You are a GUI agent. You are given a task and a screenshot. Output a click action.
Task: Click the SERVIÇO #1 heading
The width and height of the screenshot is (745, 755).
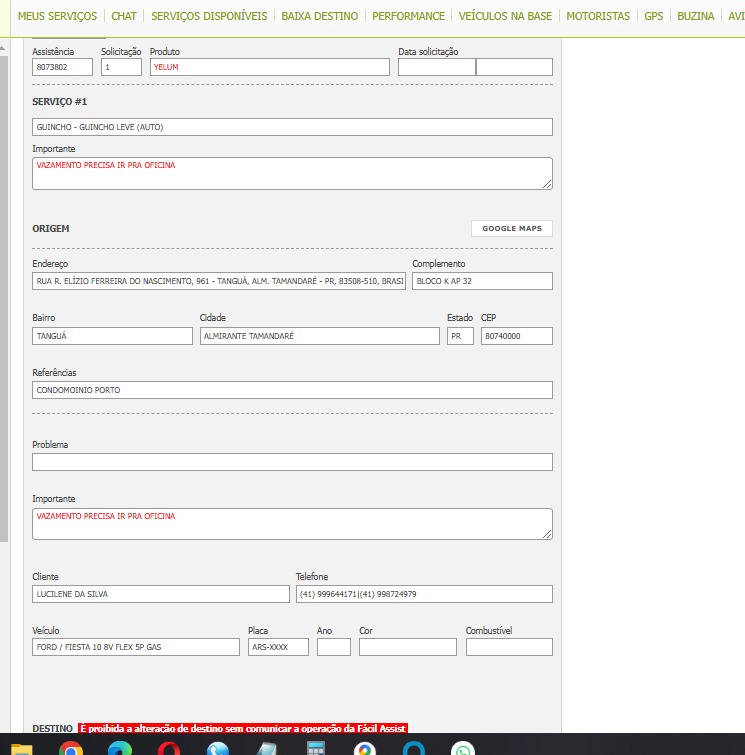[x=60, y=102]
